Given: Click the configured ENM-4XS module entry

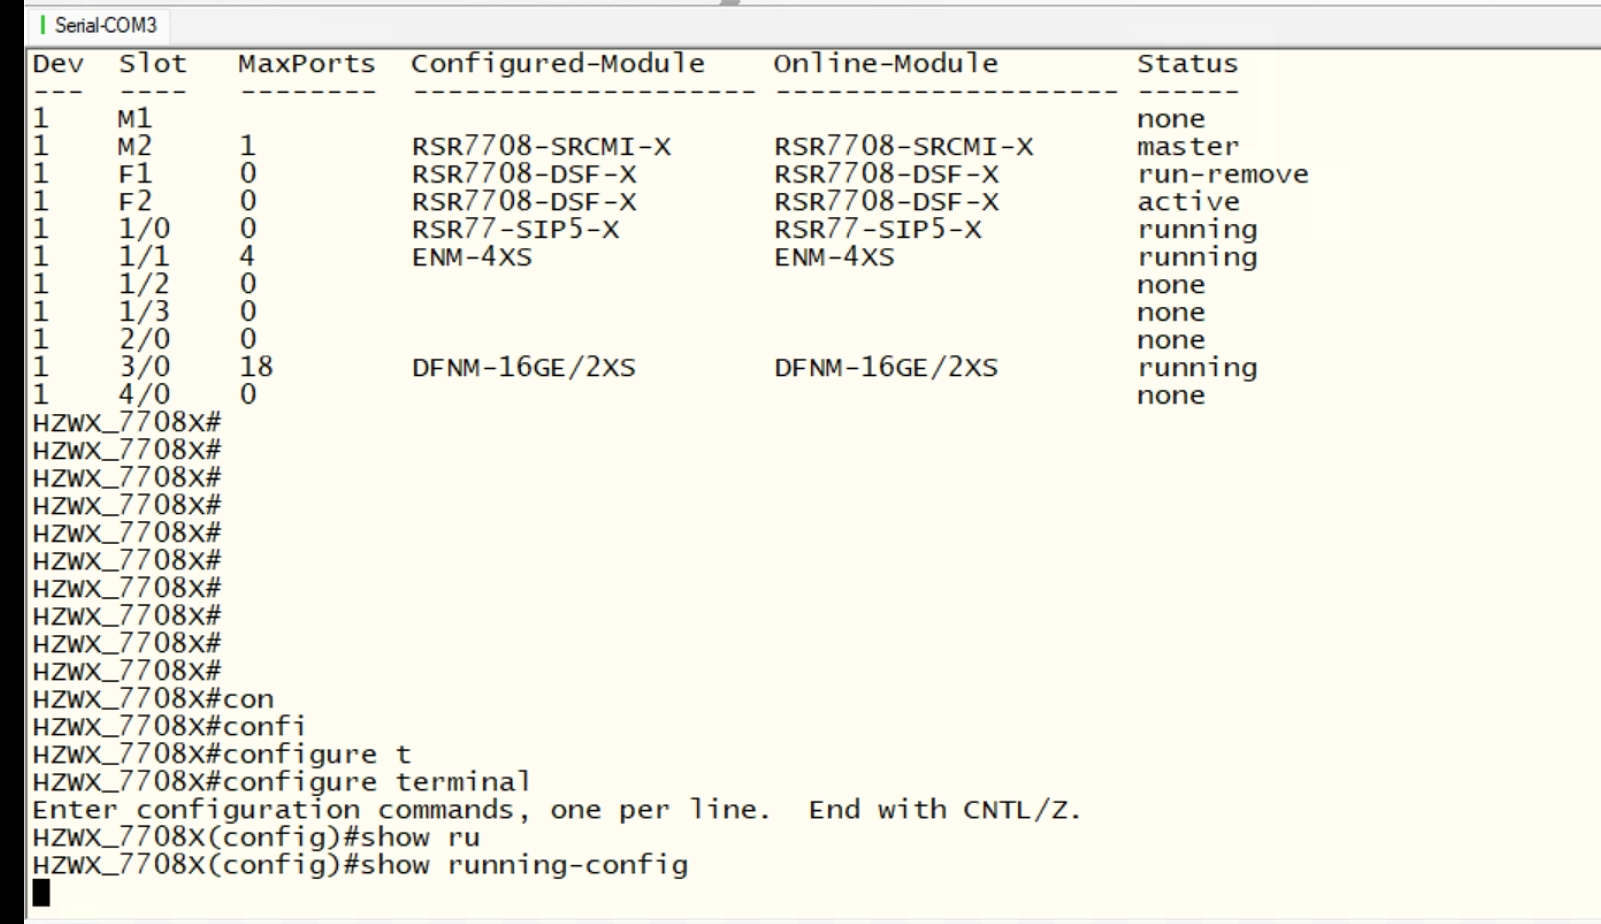Looking at the screenshot, I should (x=471, y=257).
